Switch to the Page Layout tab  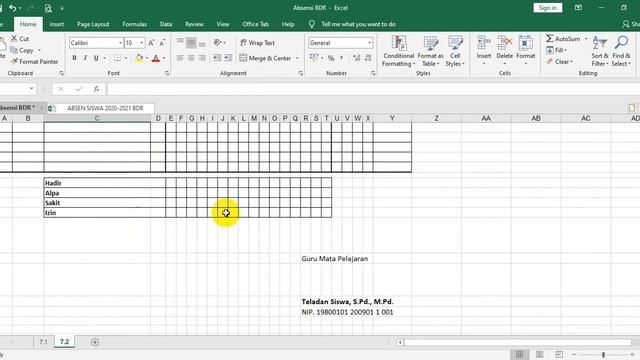[x=93, y=24]
